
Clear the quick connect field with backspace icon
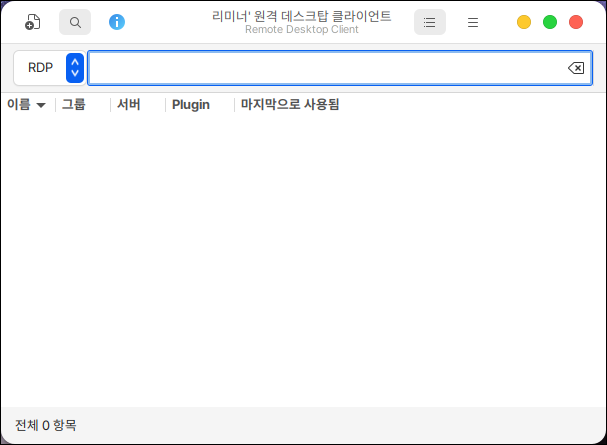pyautogui.click(x=576, y=68)
